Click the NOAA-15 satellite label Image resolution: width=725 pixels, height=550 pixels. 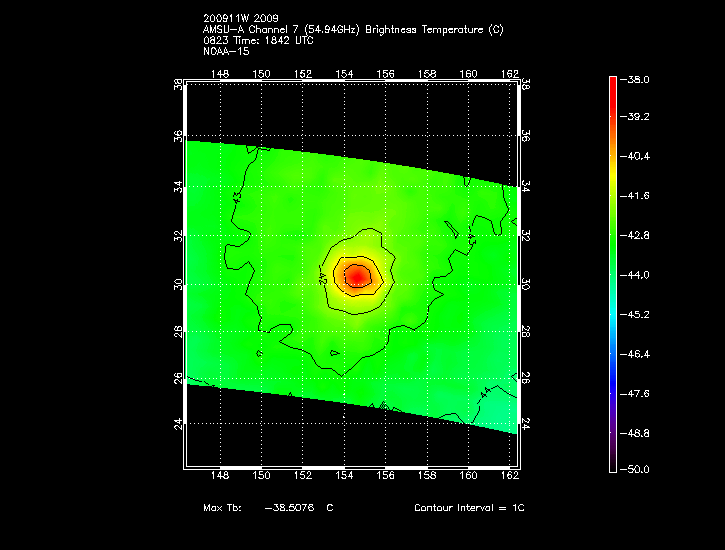(x=225, y=52)
